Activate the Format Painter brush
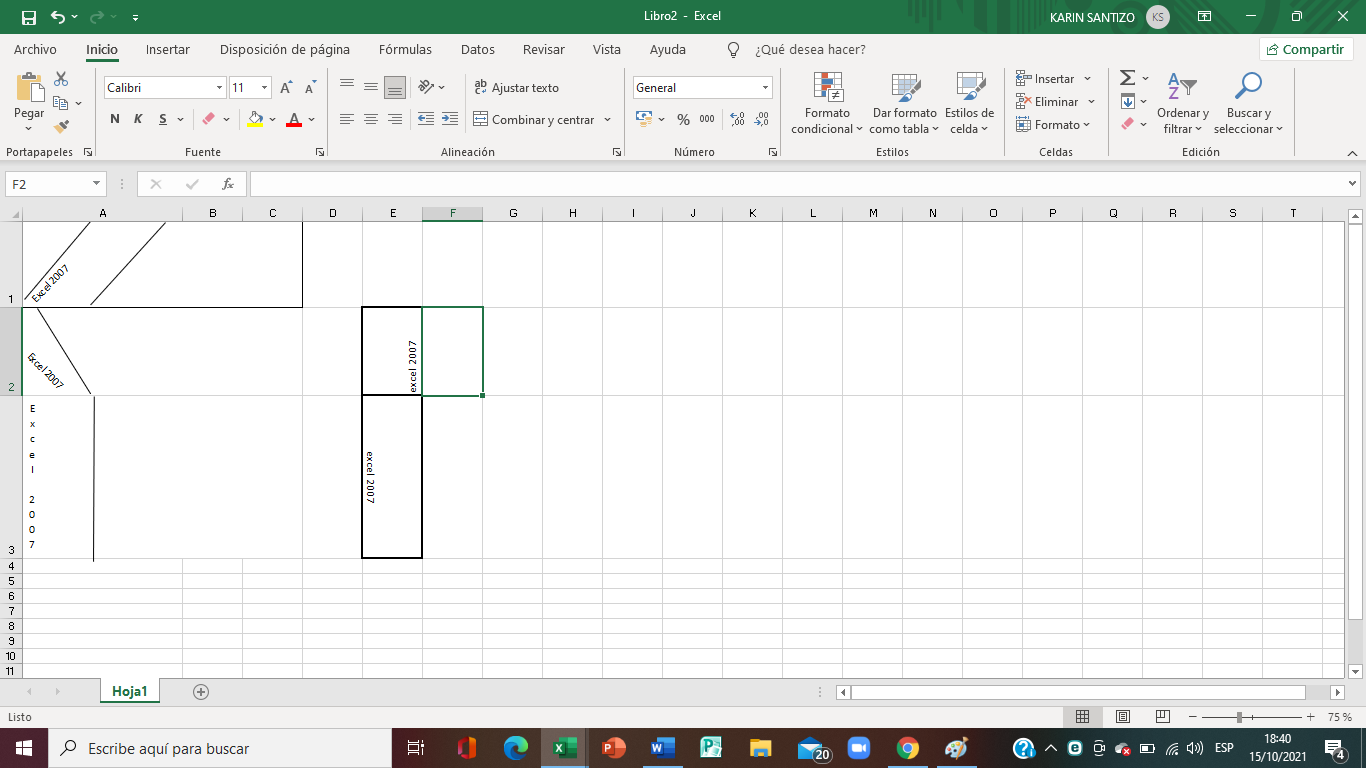Viewport: 1366px width, 768px height. [x=61, y=127]
